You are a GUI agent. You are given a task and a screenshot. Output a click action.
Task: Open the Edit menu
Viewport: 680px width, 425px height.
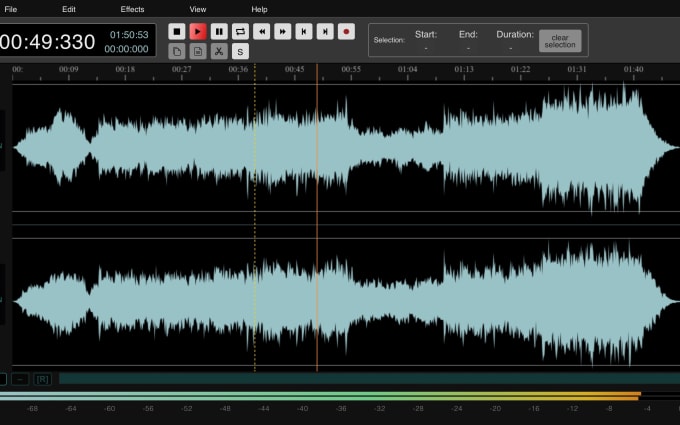pyautogui.click(x=69, y=9)
